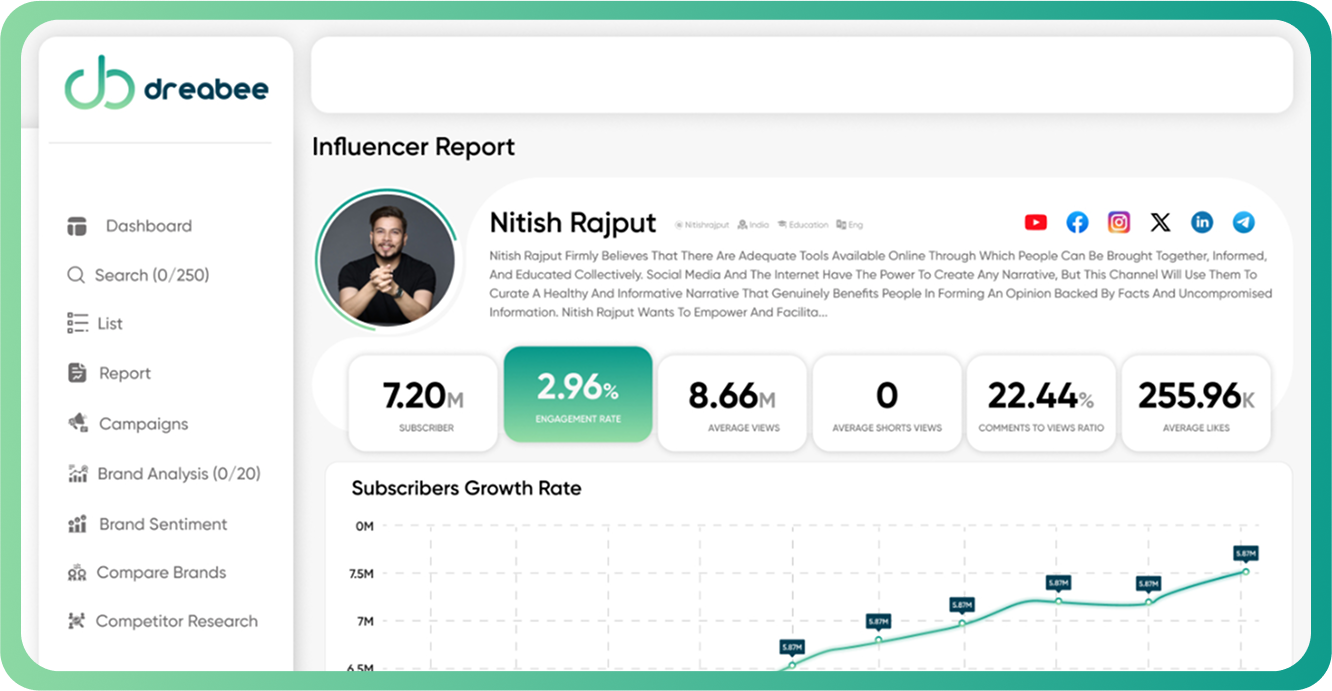Open Brand Analysis (0/20)
The width and height of the screenshot is (1332, 691).
click(x=178, y=474)
